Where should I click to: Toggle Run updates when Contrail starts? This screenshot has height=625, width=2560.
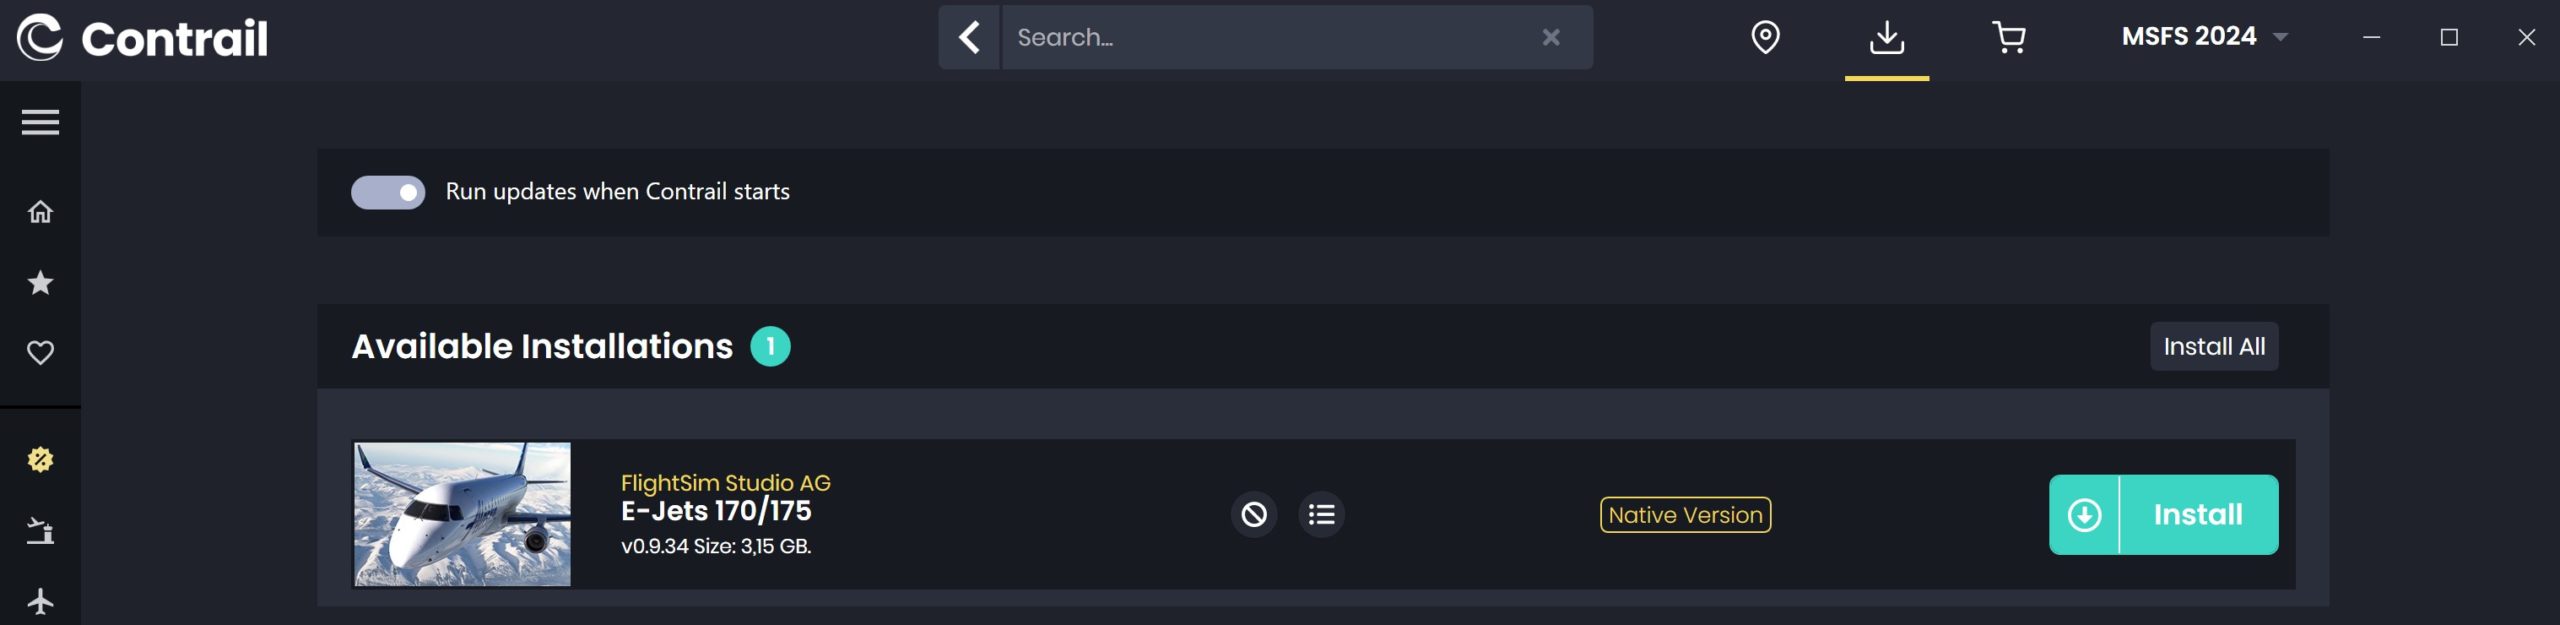tap(388, 192)
